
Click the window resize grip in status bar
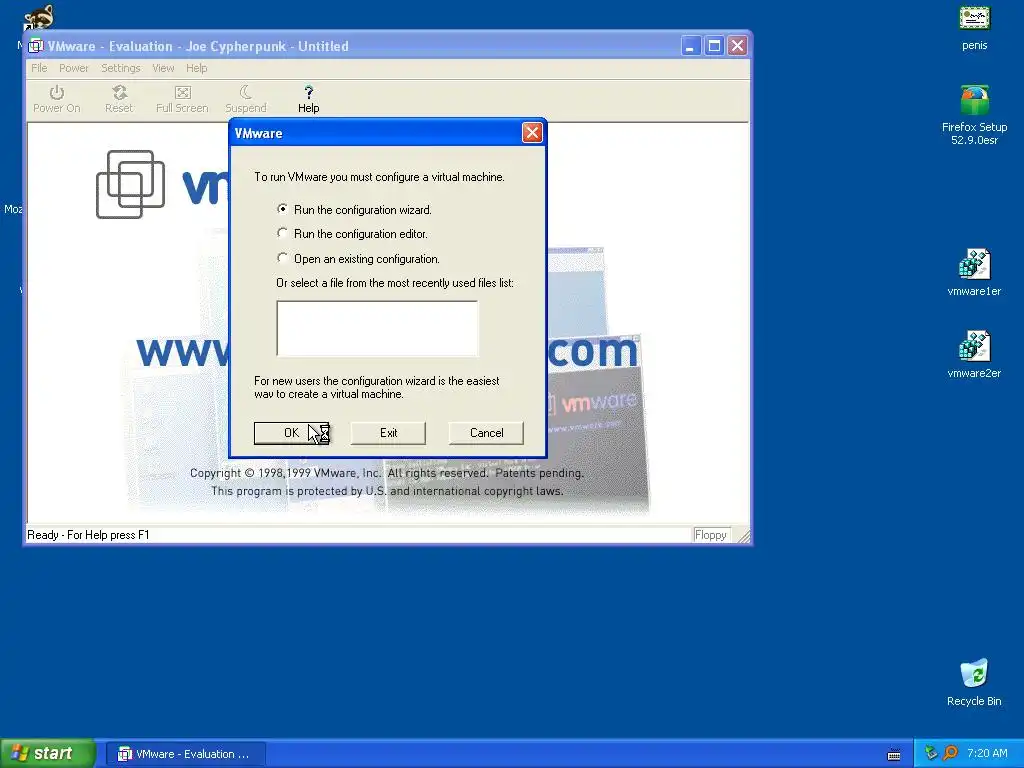[x=743, y=536]
